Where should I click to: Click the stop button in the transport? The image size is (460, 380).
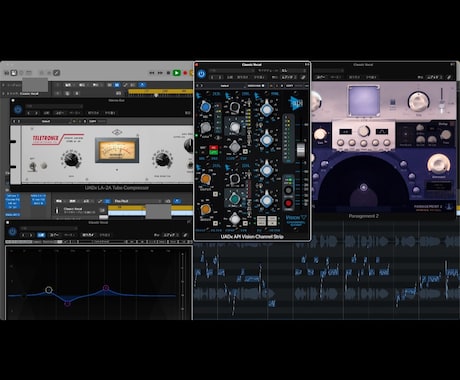point(168,73)
